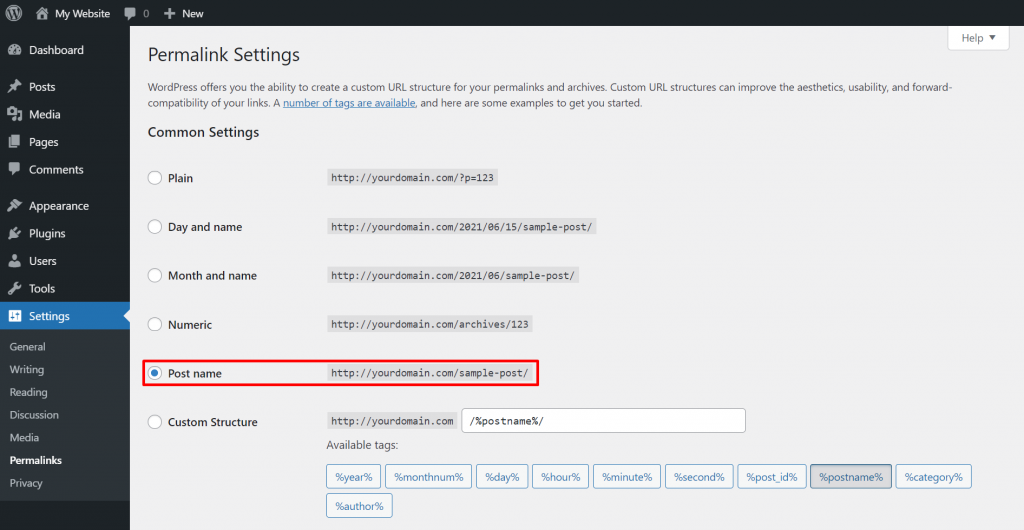Viewport: 1024px width, 530px height.
Task: Click the Appearance paintbrush icon
Action: click(14, 206)
